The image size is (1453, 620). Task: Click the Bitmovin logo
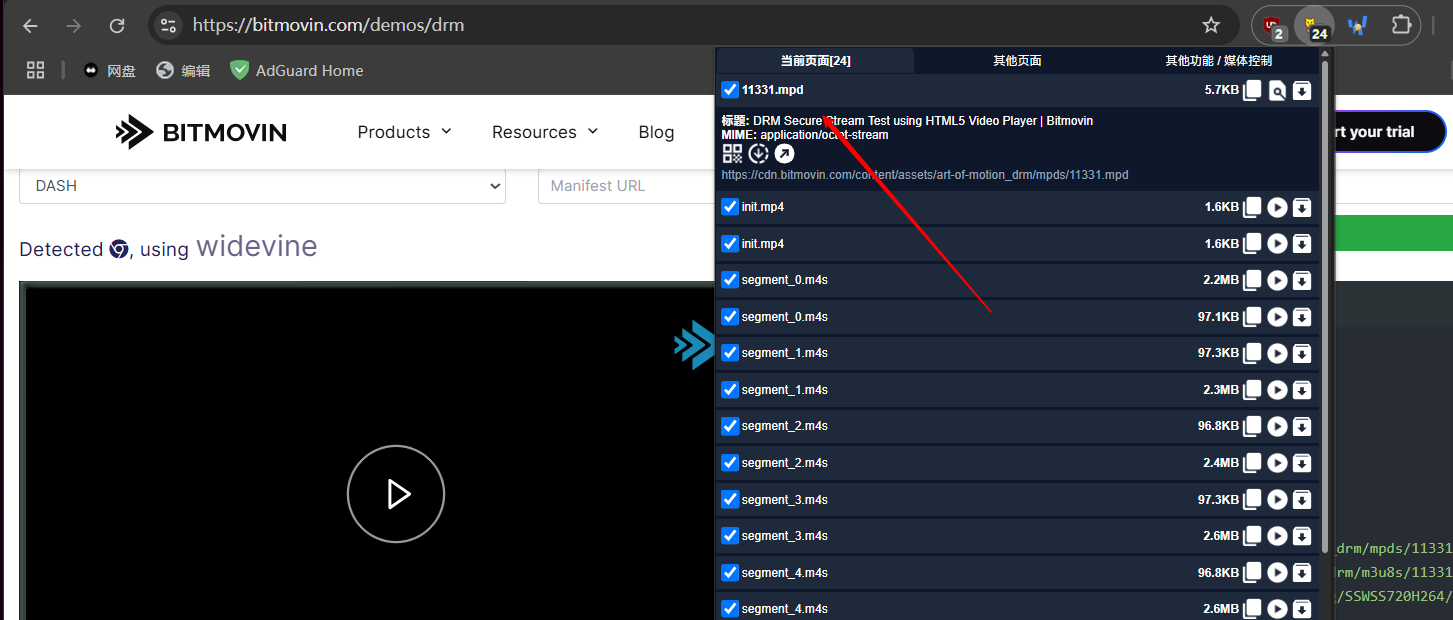click(x=201, y=132)
